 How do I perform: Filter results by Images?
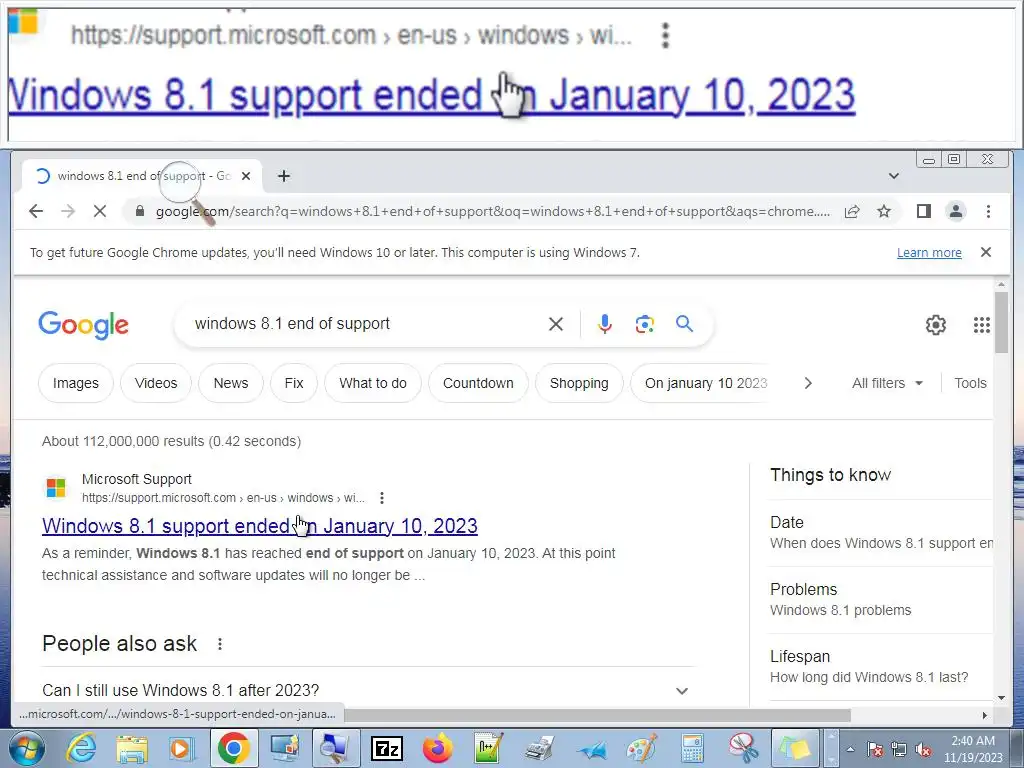(x=76, y=383)
